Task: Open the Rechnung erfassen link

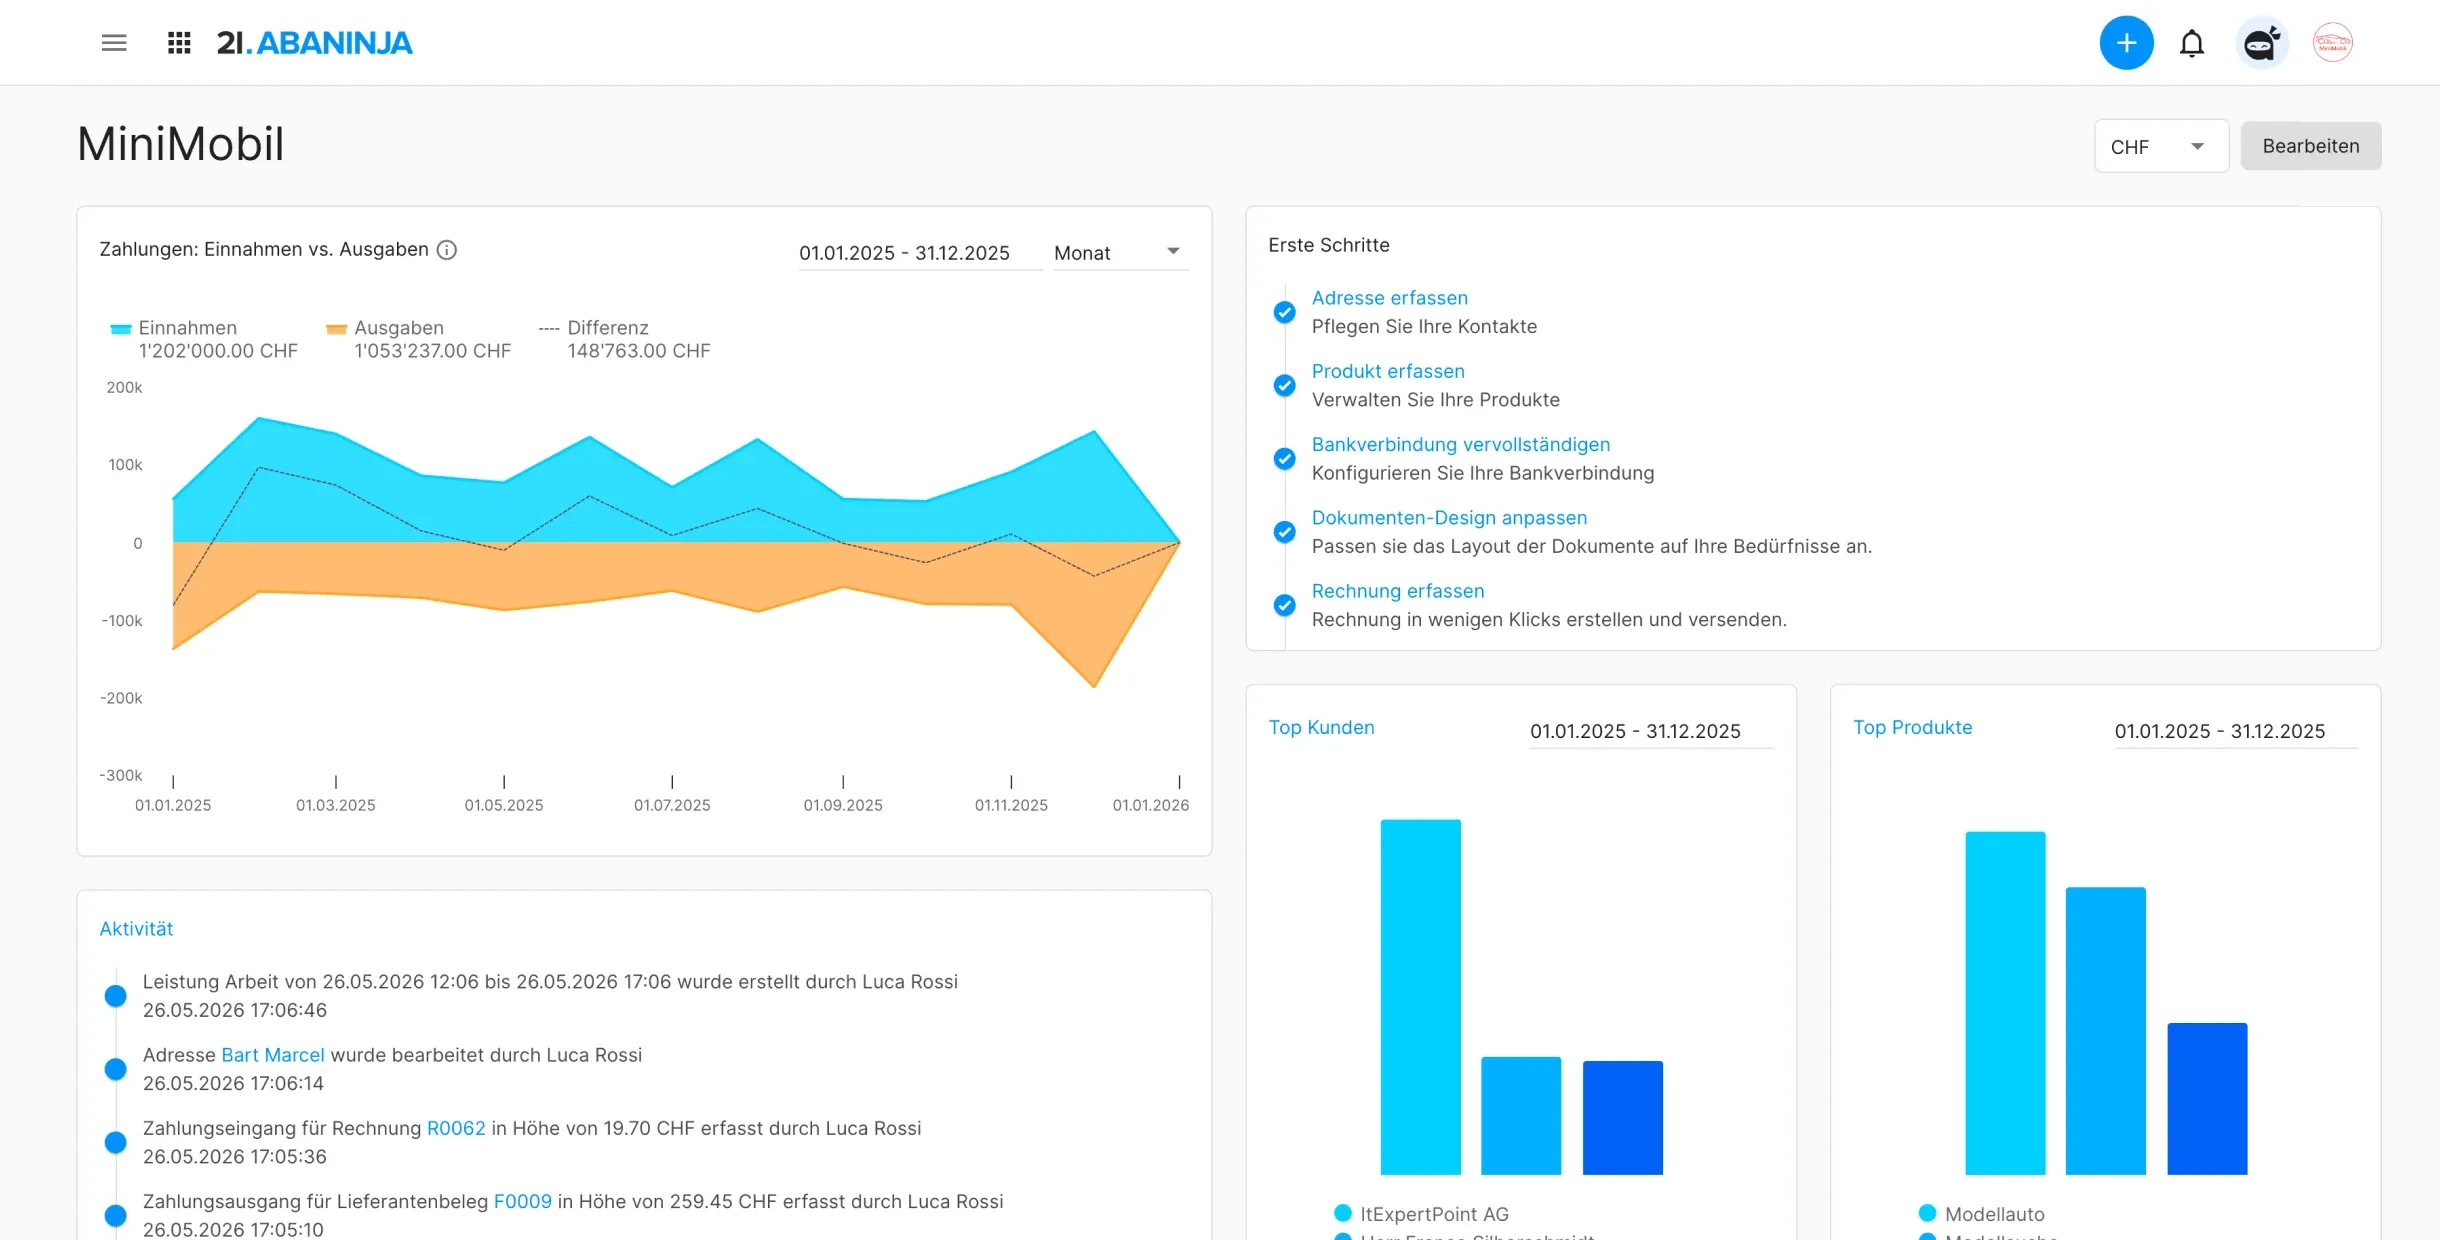Action: pyautogui.click(x=1397, y=591)
